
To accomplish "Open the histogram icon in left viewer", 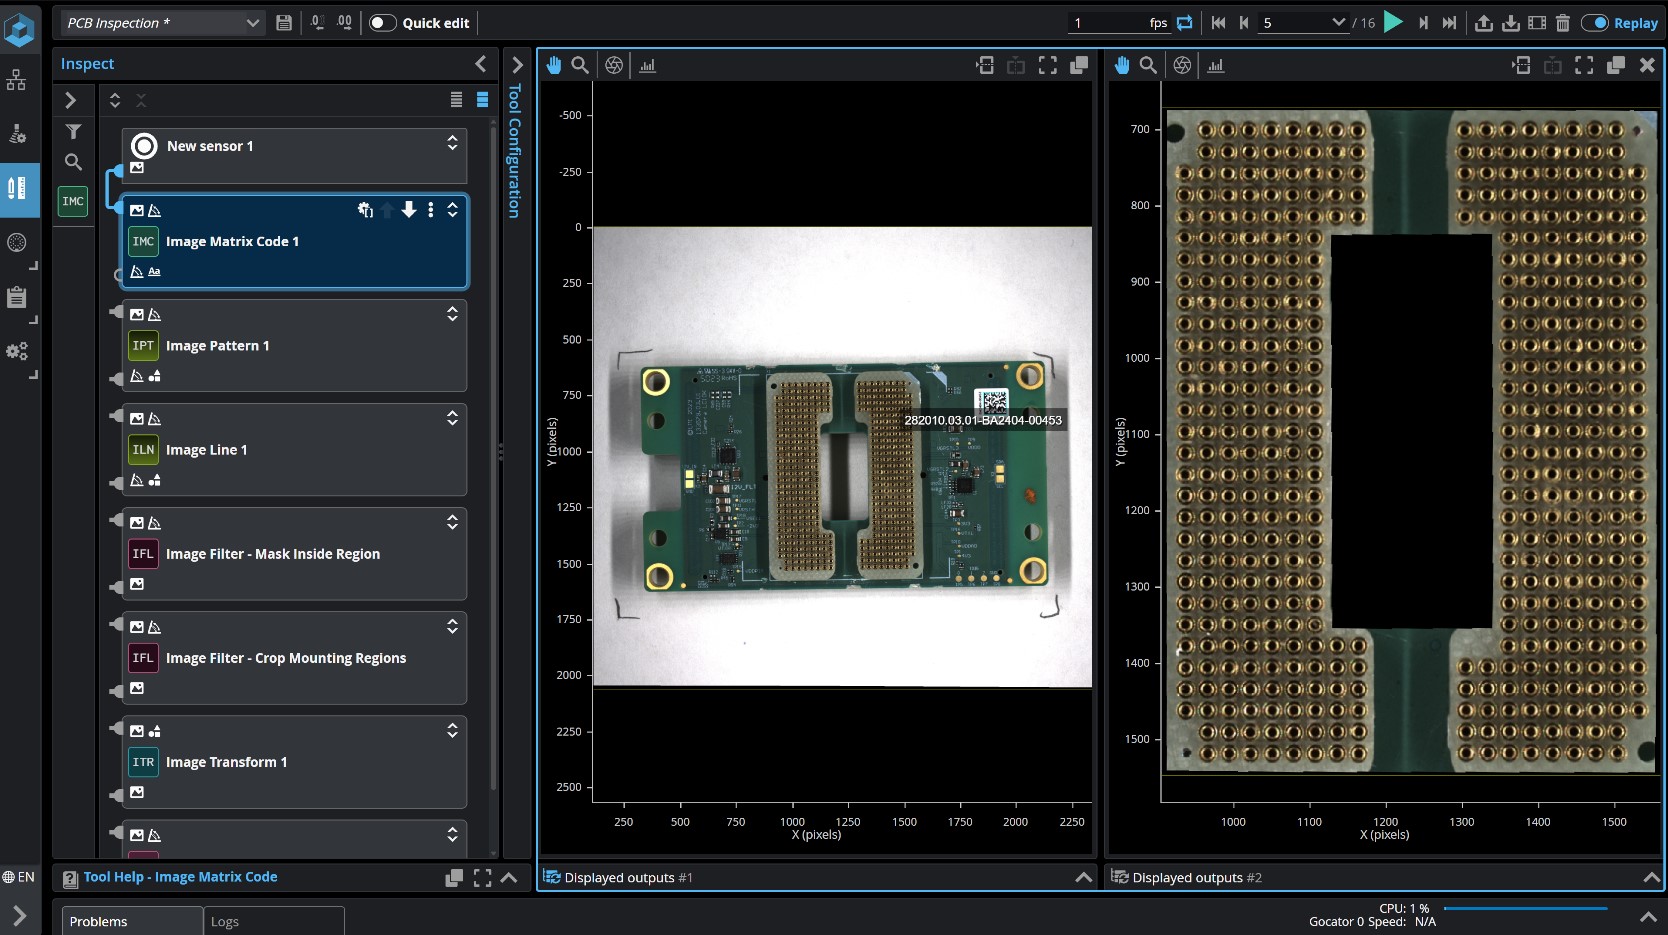I will (x=647, y=65).
